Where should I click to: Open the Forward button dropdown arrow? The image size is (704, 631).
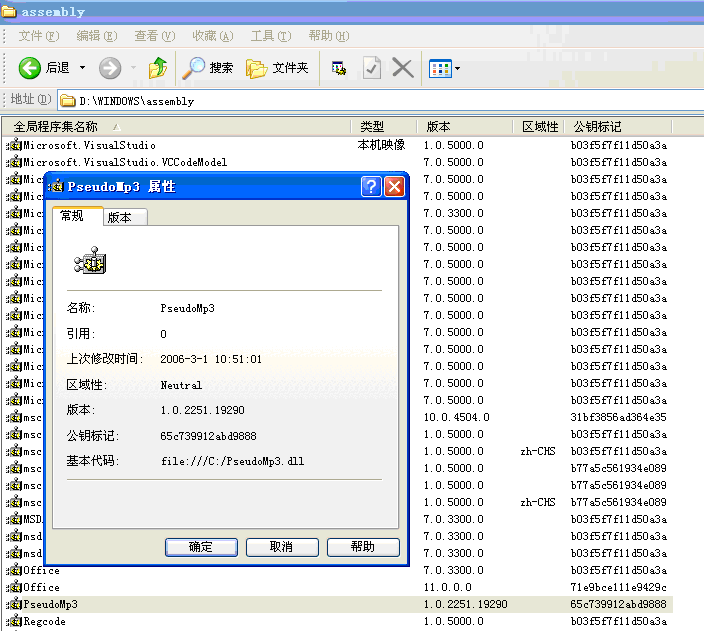131,68
